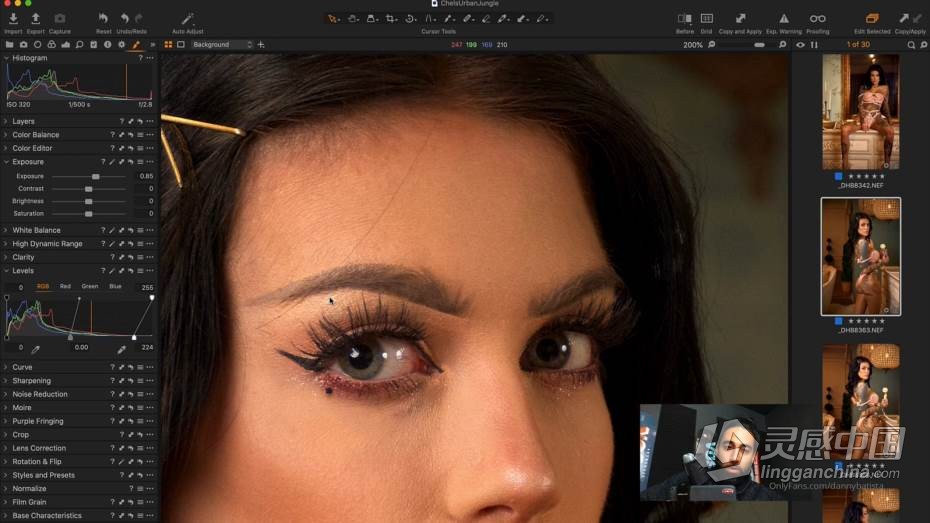
Task: Collapse the Exposure panel
Action: pos(6,161)
